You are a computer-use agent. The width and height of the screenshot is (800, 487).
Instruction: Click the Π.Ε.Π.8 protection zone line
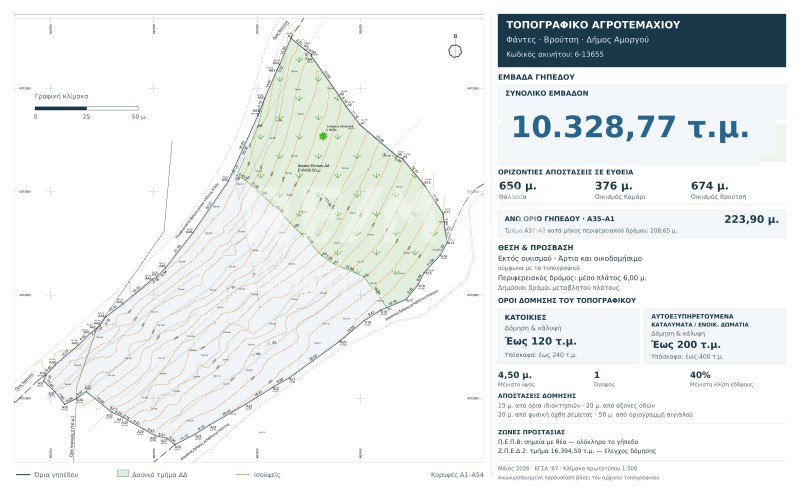click(x=568, y=442)
